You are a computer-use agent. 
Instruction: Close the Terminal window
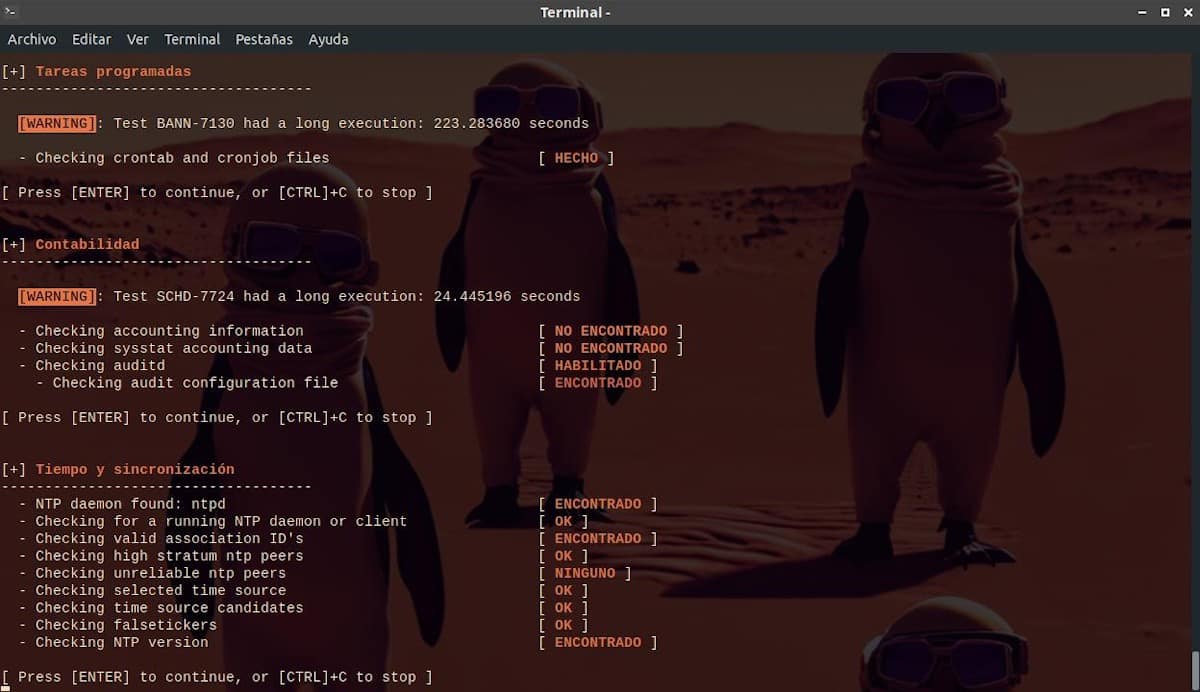click(1187, 12)
